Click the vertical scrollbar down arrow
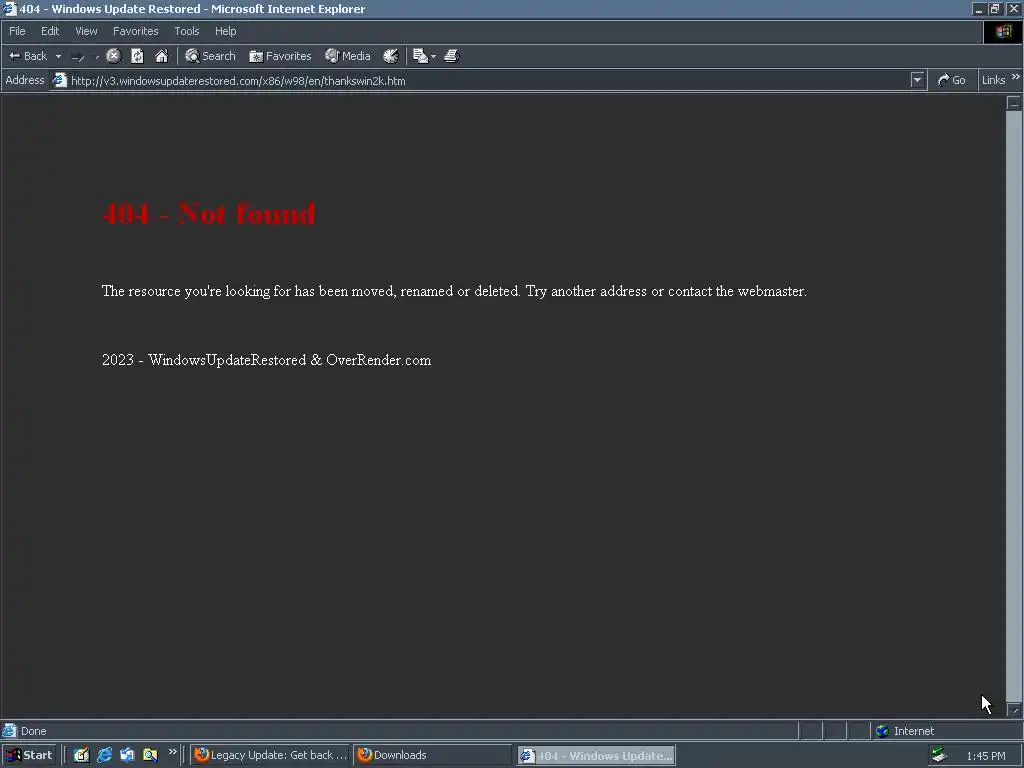Viewport: 1024px width, 768px height. click(1014, 710)
